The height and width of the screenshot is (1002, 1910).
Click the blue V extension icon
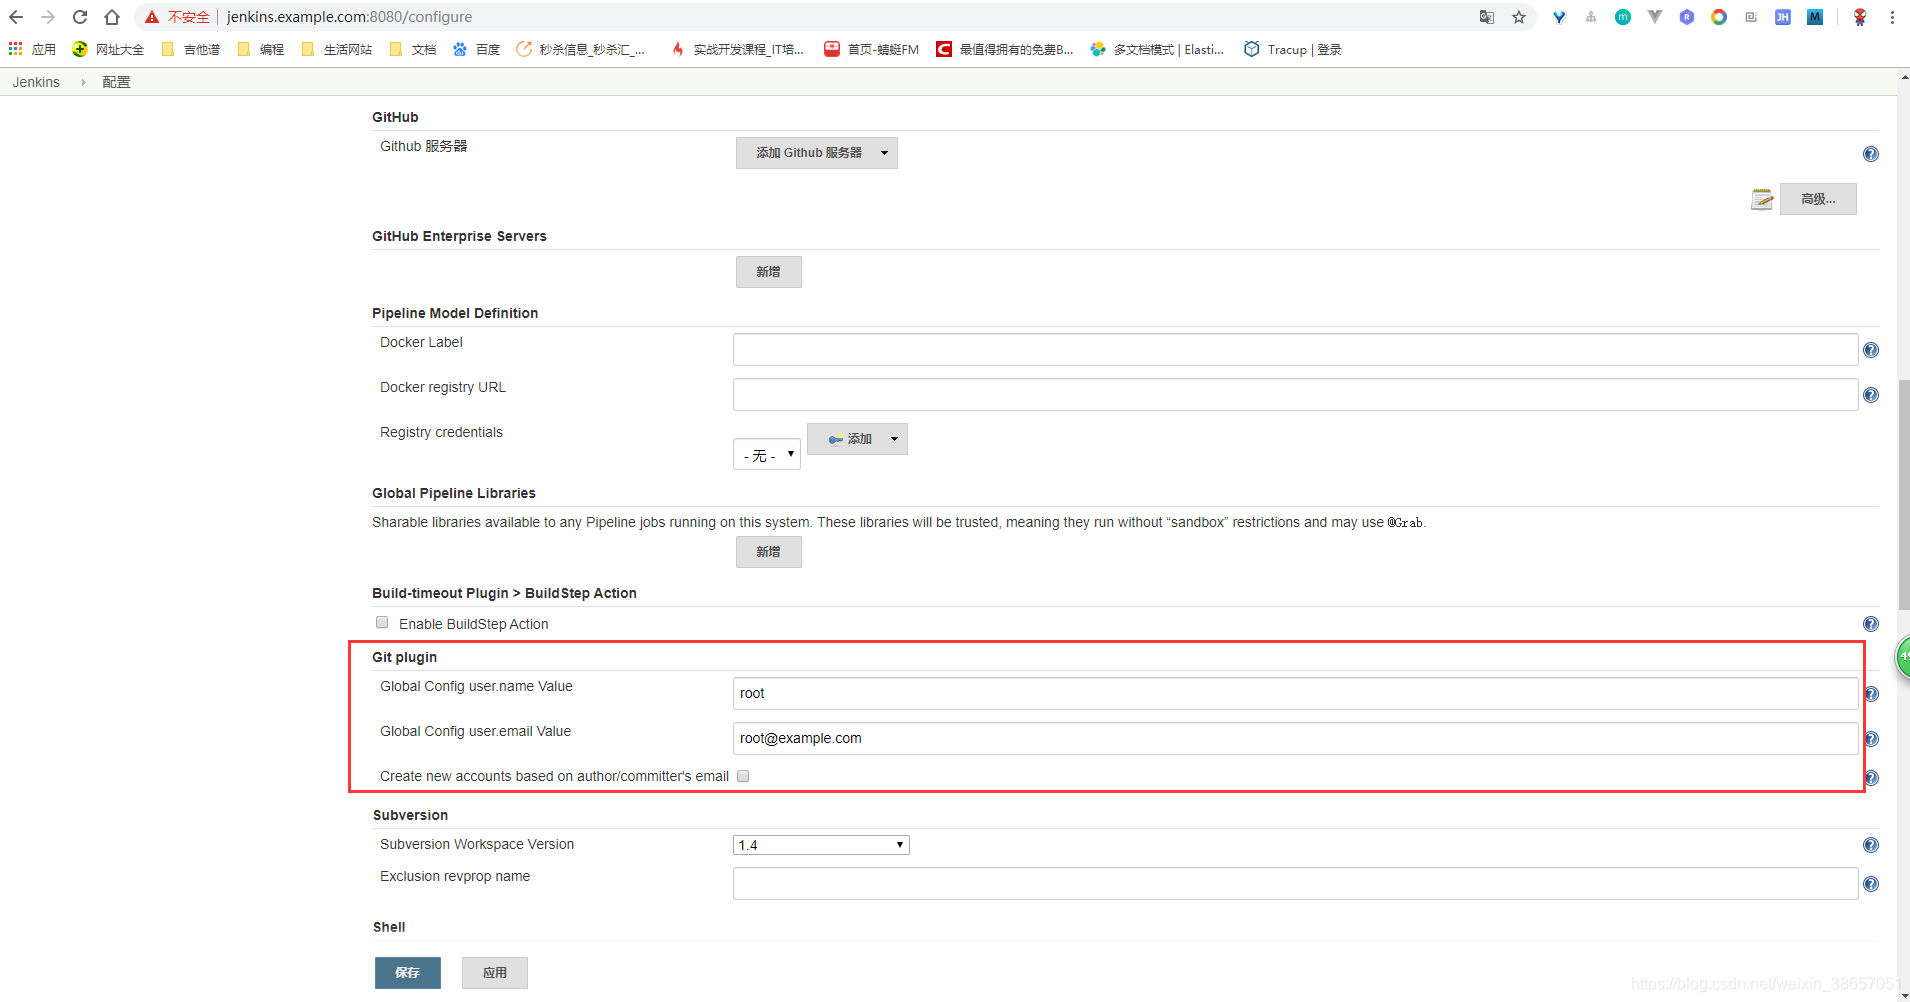[x=1559, y=17]
